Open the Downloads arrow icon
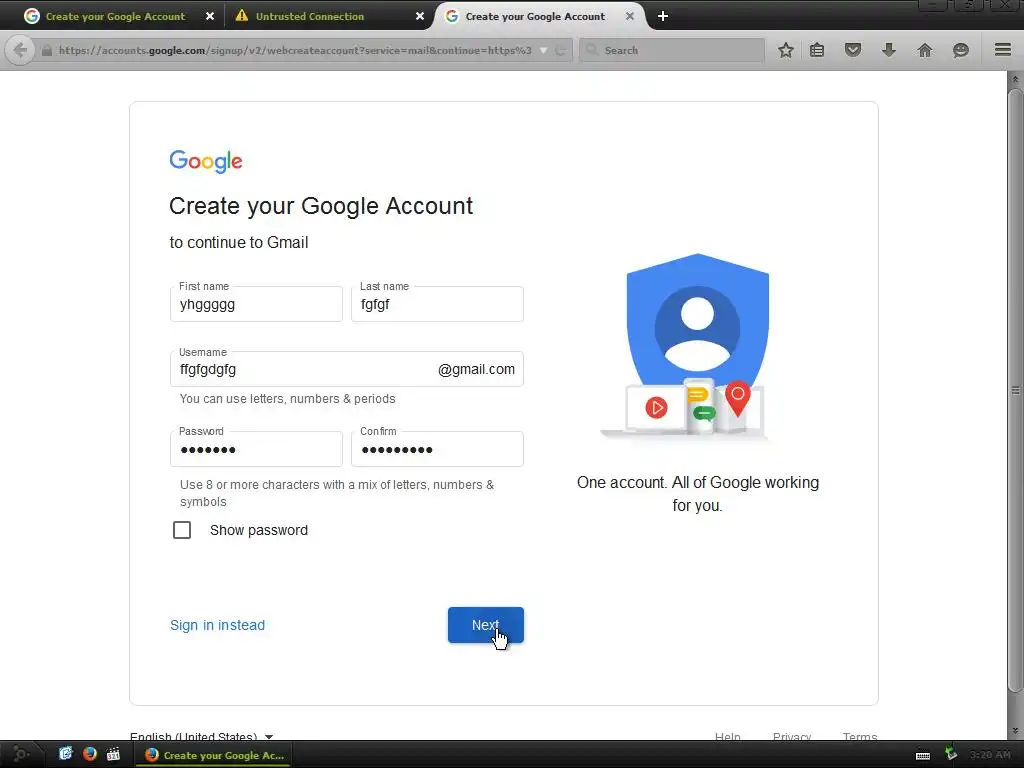Screen dimensions: 1024x768 pyautogui.click(x=889, y=50)
